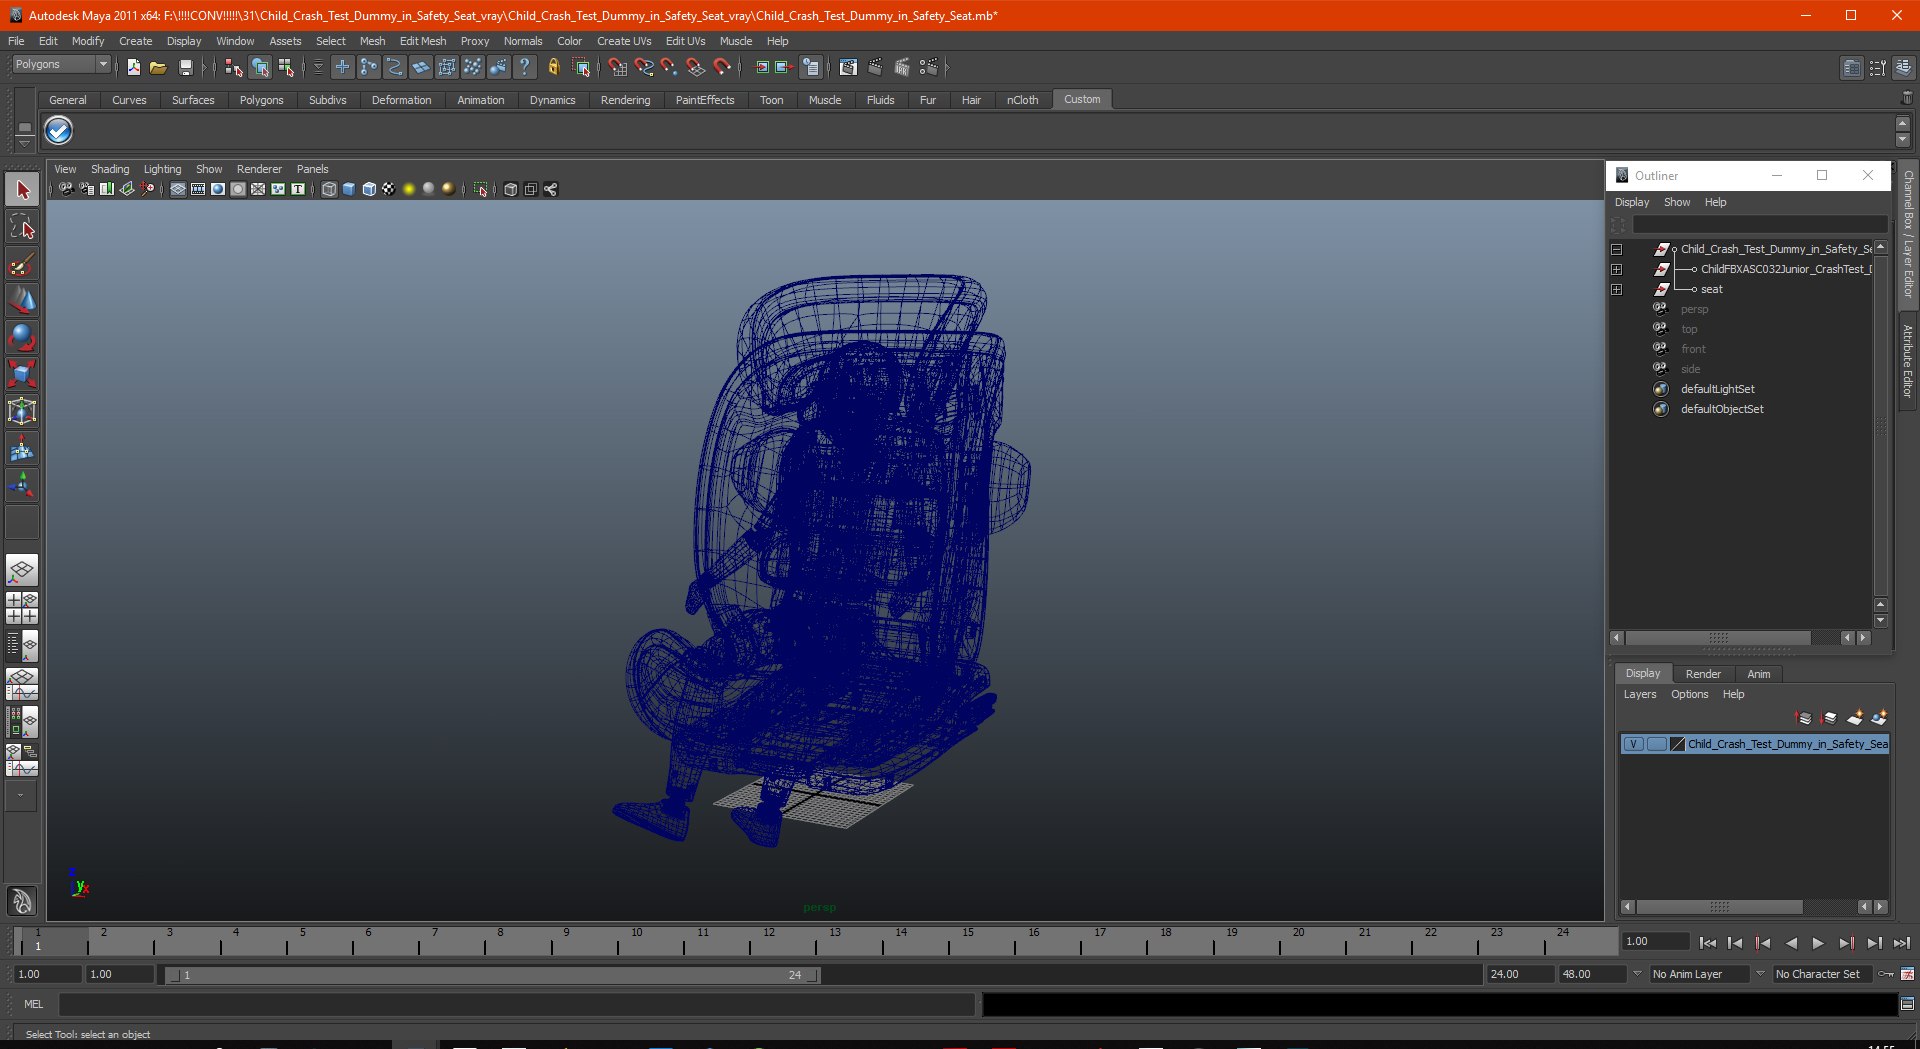Click the Open Scene folder icon
Screen dimensions: 1920x1049
click(x=158, y=67)
